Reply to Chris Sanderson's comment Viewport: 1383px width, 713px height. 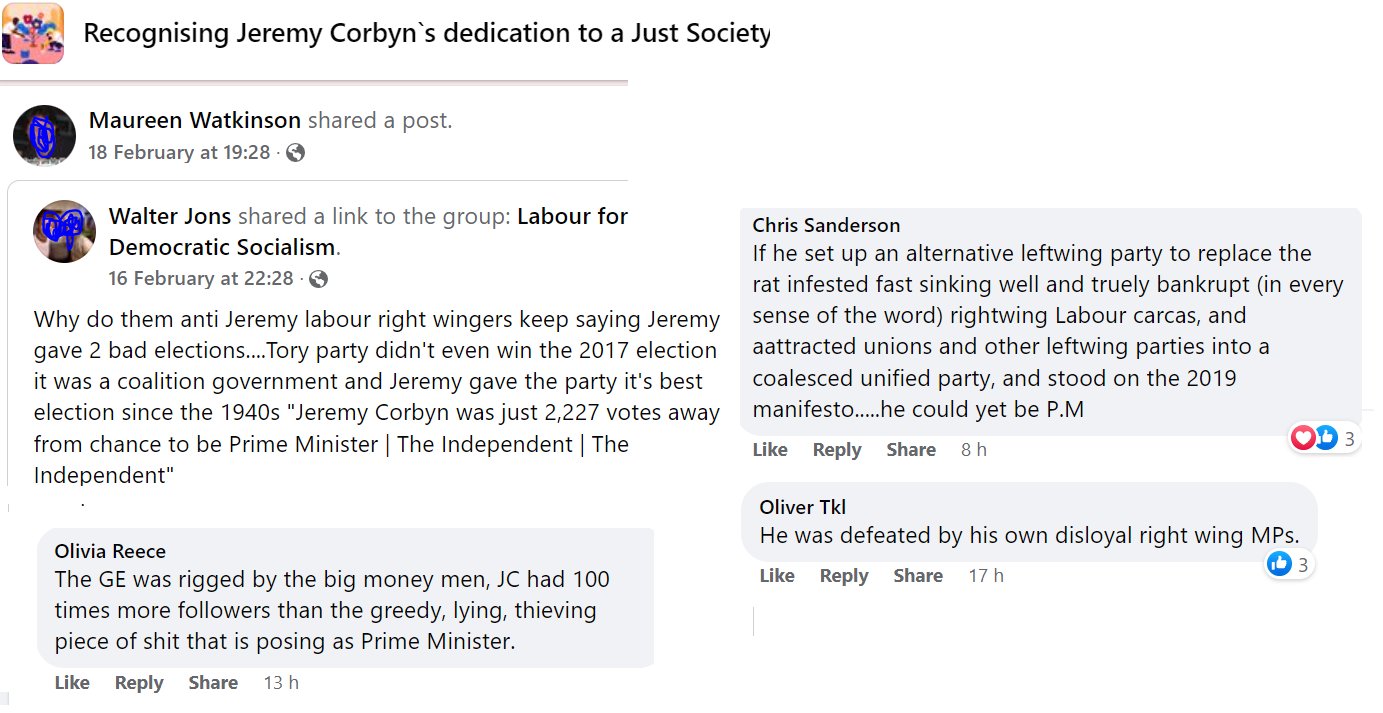[x=837, y=450]
